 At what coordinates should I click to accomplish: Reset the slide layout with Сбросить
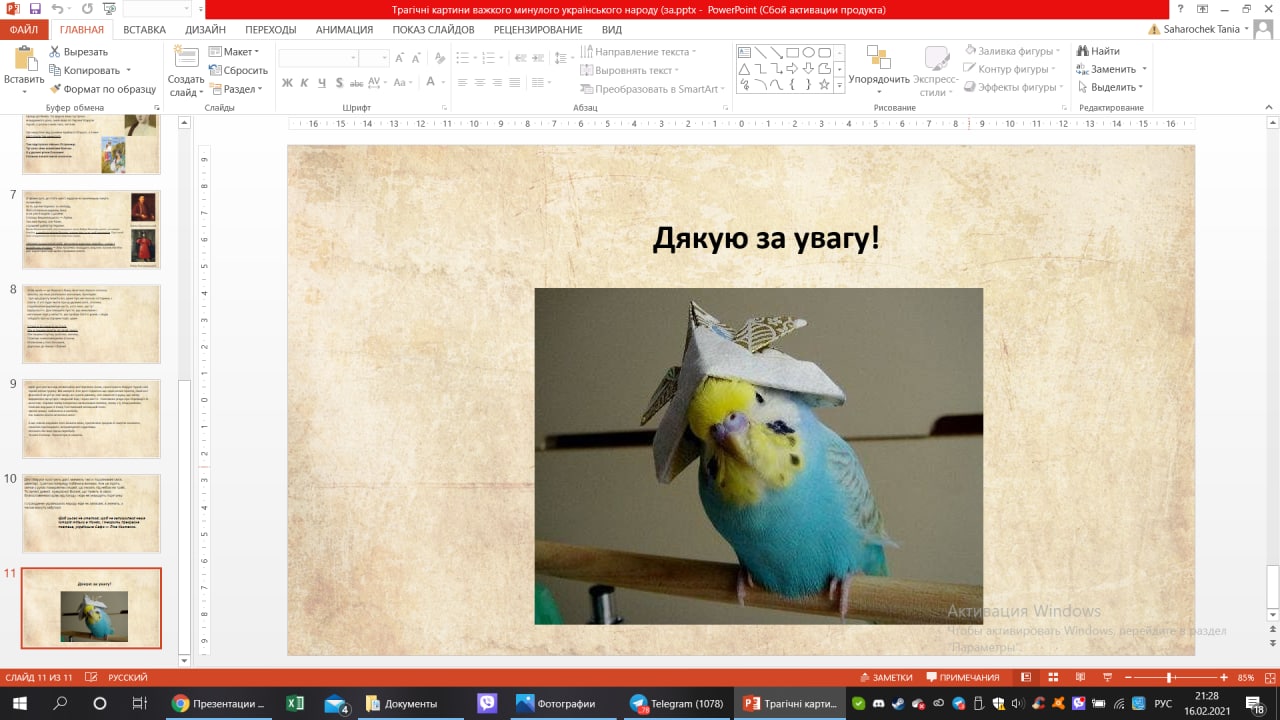coord(238,70)
